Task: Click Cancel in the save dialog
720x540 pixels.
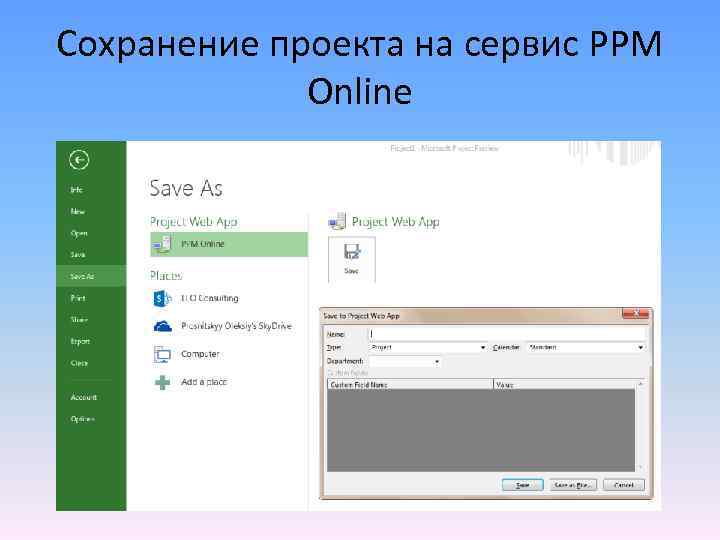Action: 624,485
